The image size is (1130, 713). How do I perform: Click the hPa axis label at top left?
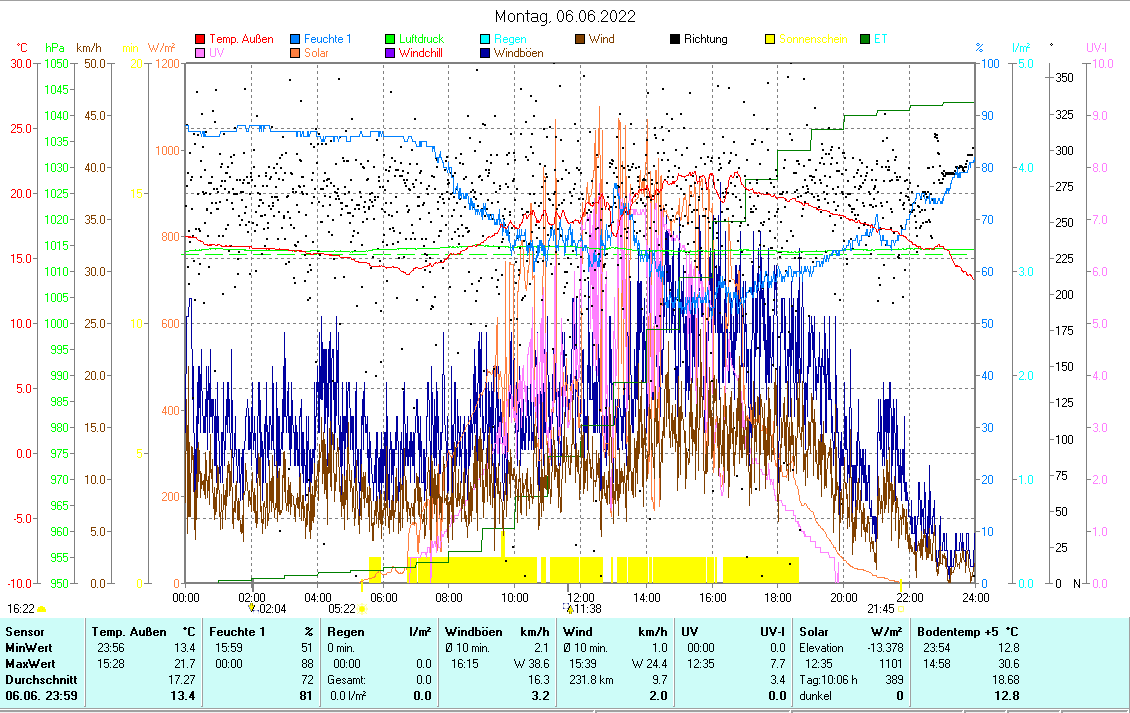coord(55,48)
